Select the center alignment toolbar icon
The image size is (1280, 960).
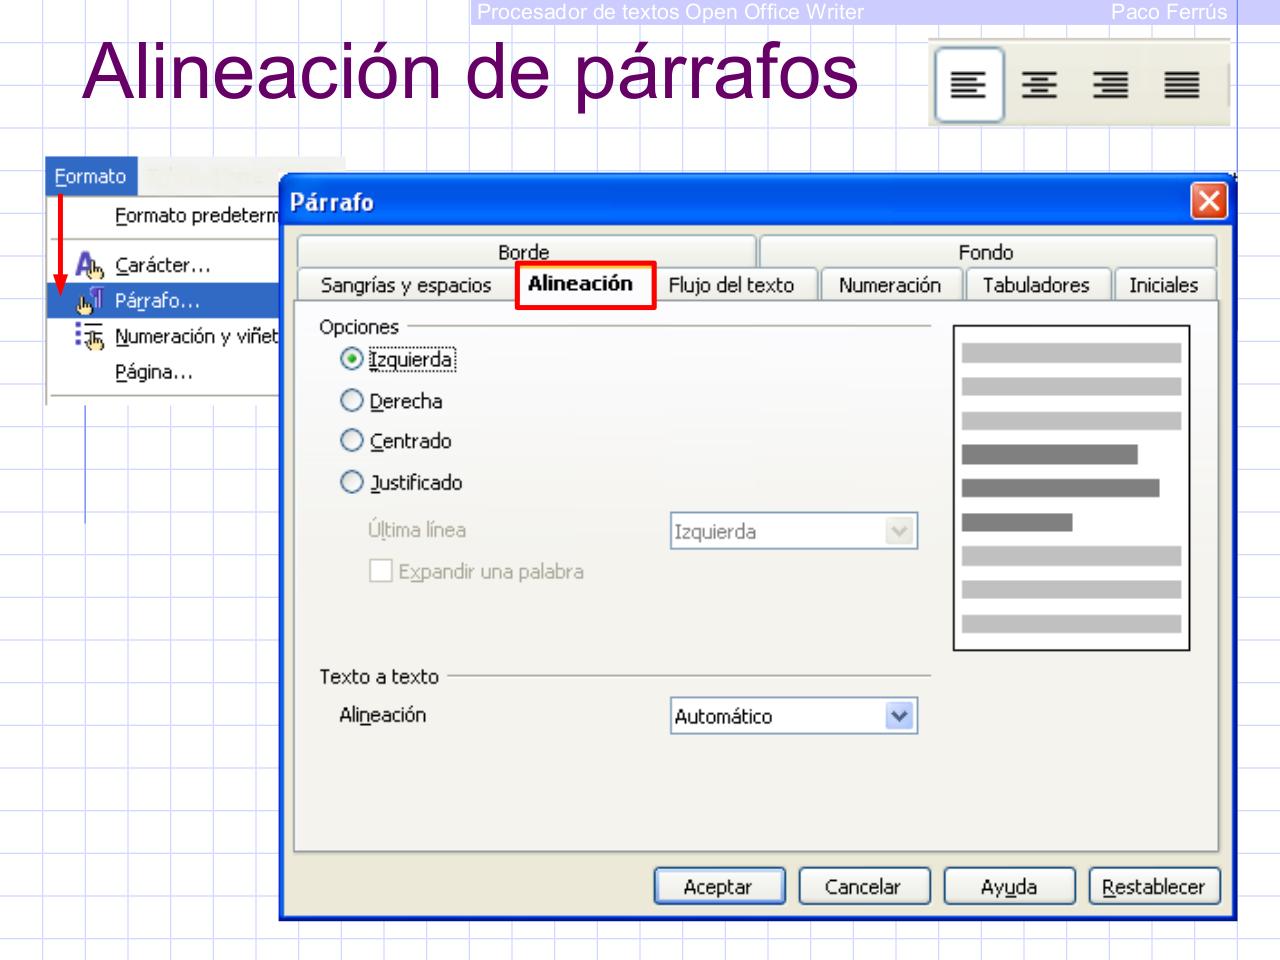click(1040, 86)
